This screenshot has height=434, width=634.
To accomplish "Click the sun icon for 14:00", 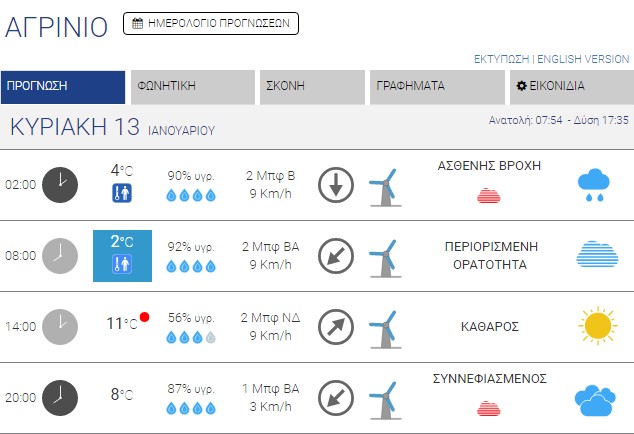I will (x=597, y=325).
